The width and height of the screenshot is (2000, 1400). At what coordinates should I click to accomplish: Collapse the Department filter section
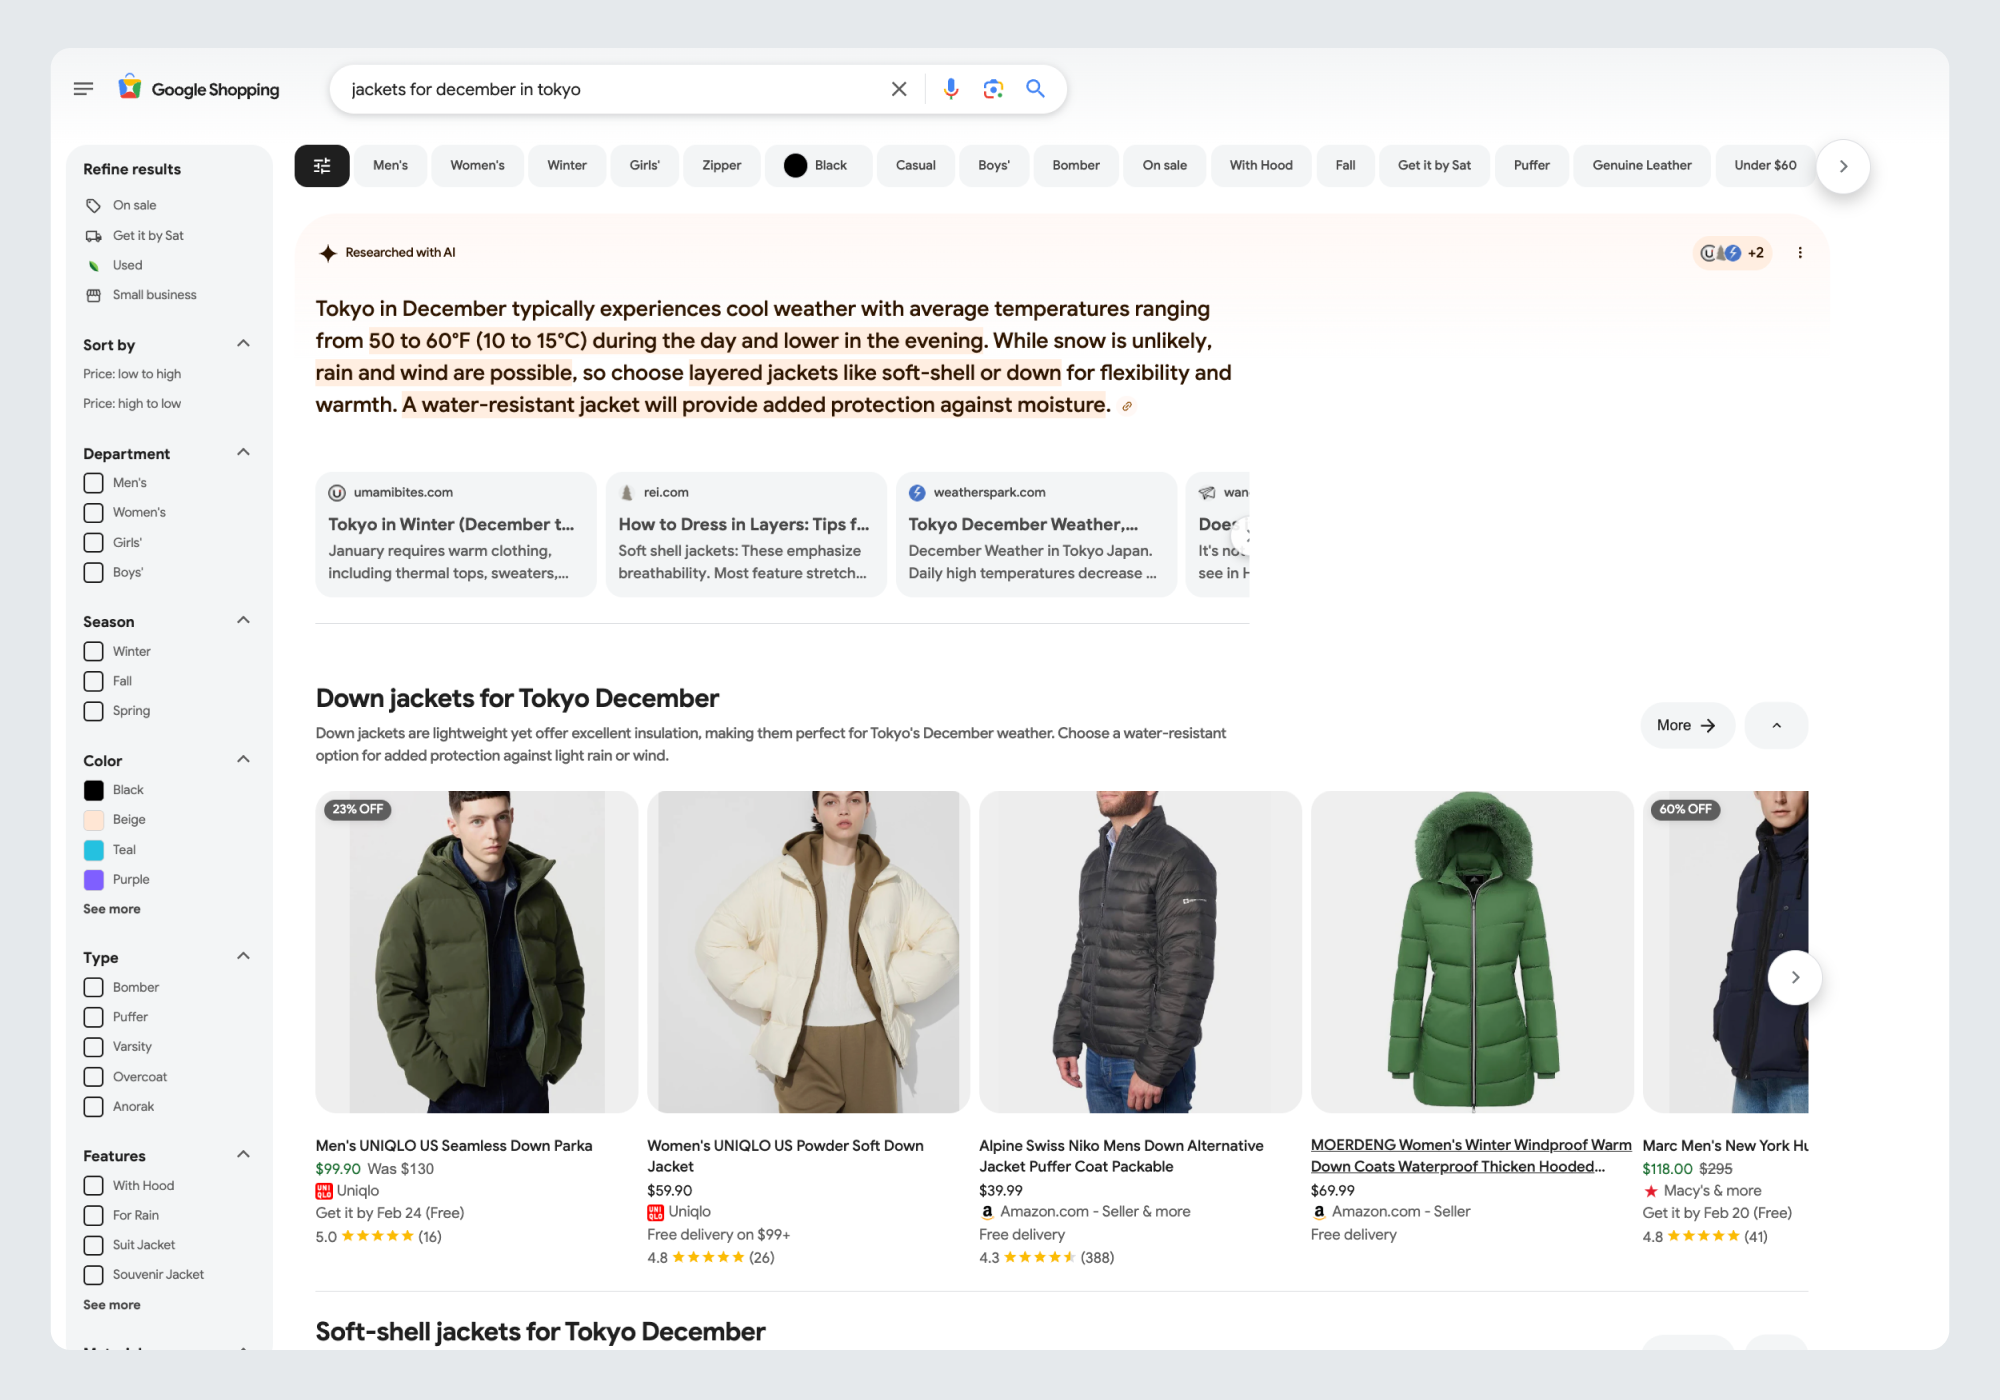tap(243, 453)
